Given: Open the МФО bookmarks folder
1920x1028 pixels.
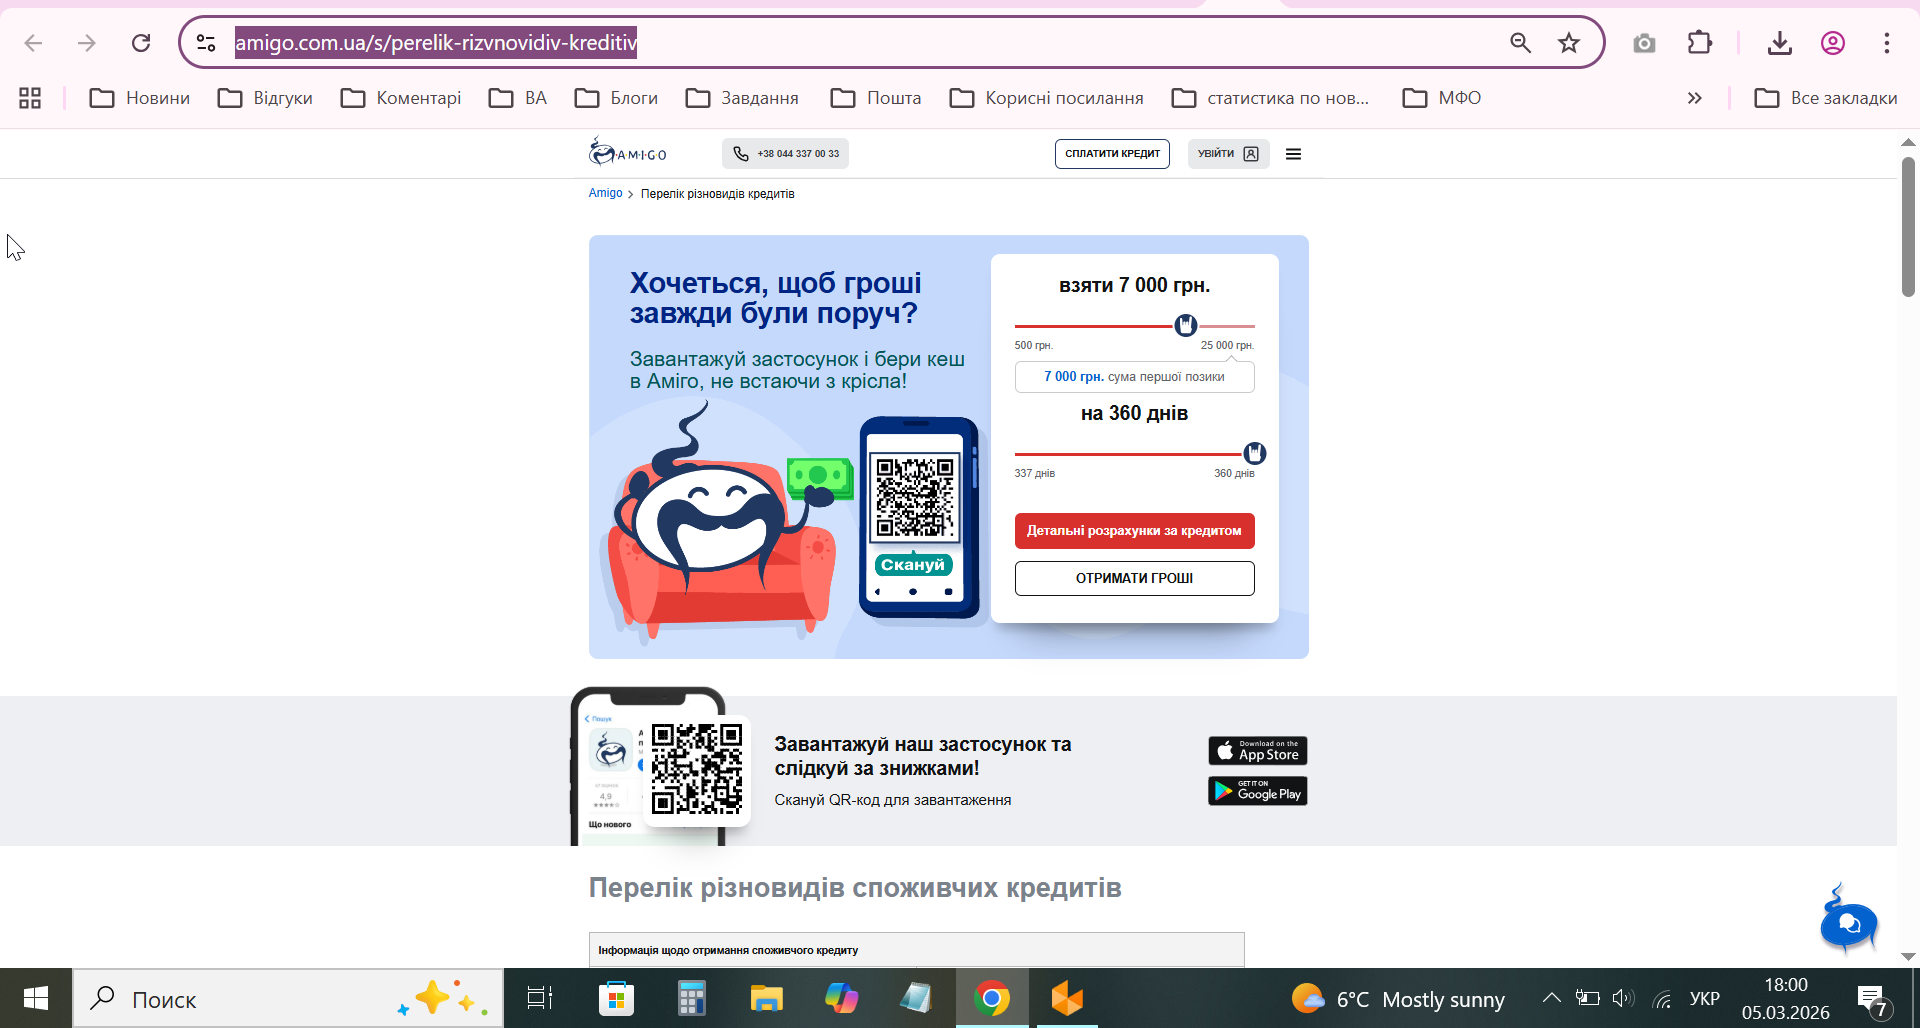Looking at the screenshot, I should [x=1442, y=98].
